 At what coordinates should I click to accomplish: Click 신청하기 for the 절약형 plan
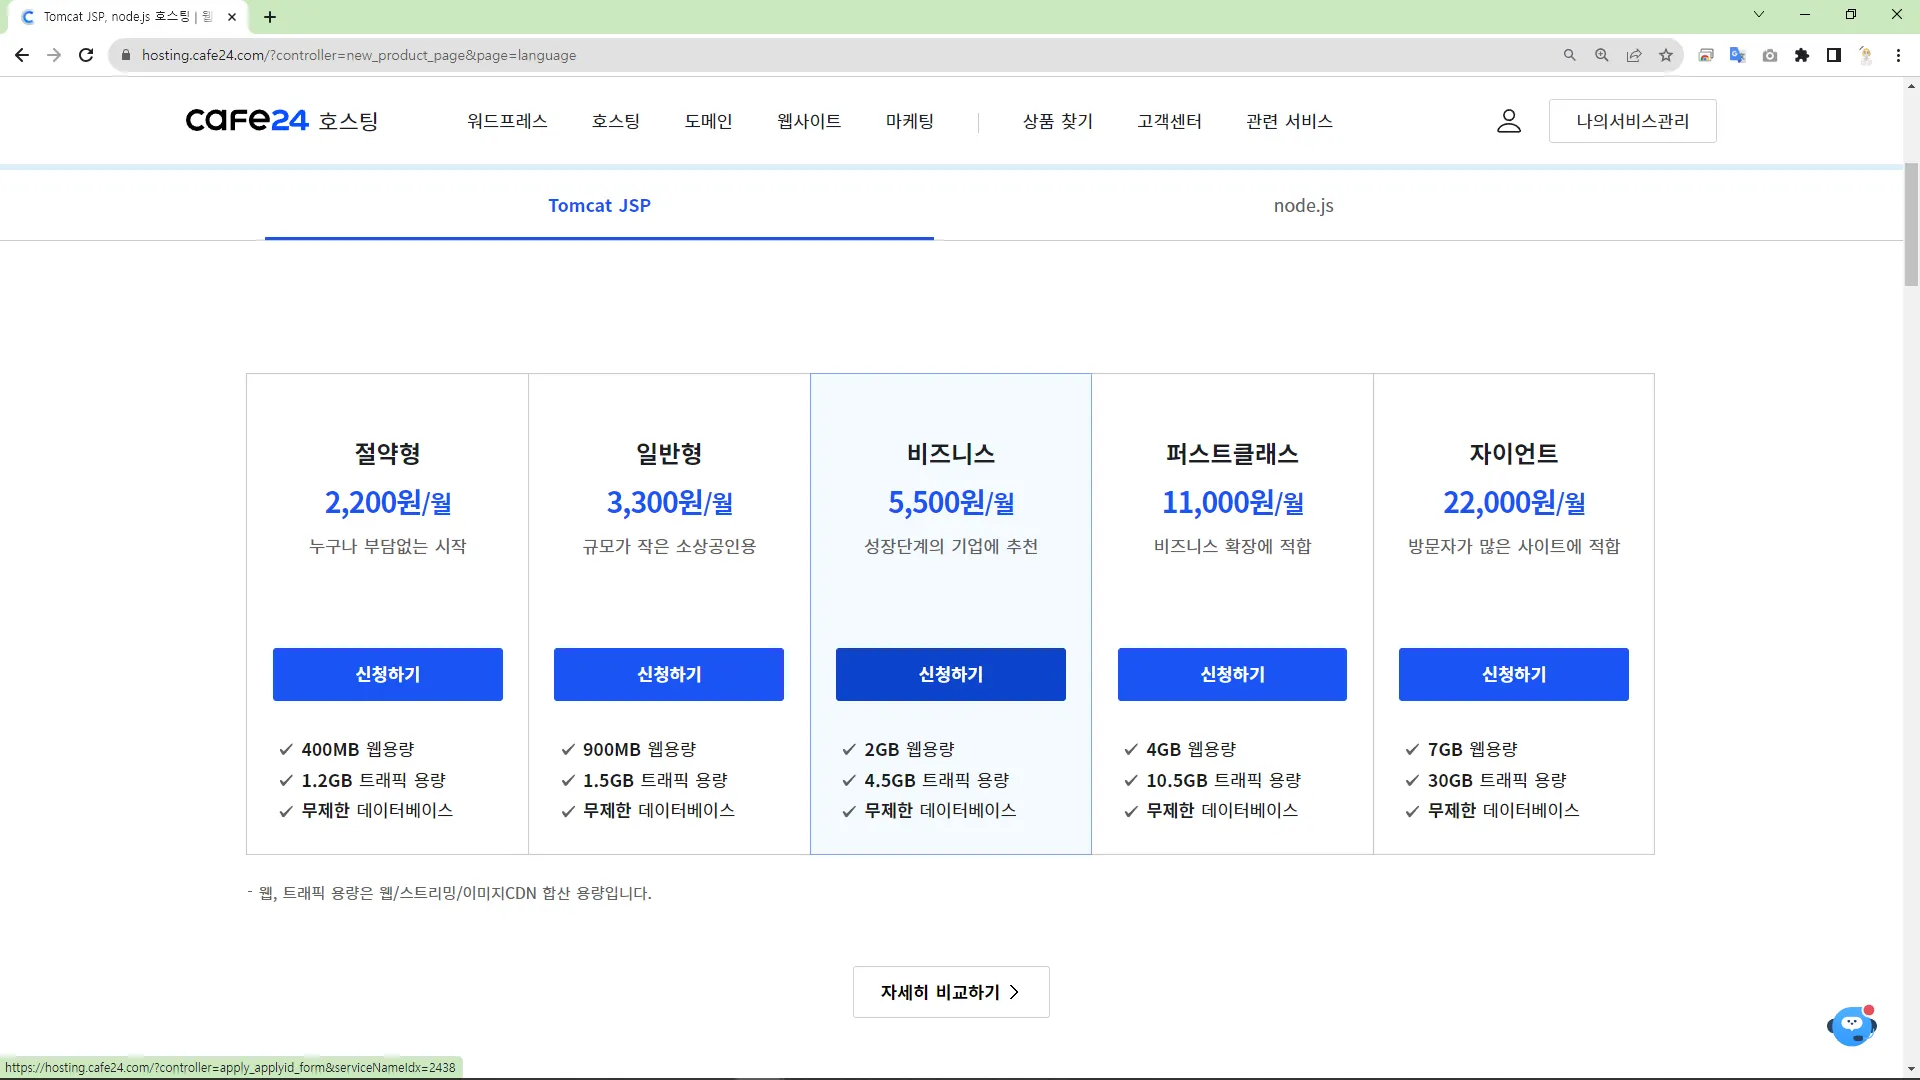pos(387,674)
